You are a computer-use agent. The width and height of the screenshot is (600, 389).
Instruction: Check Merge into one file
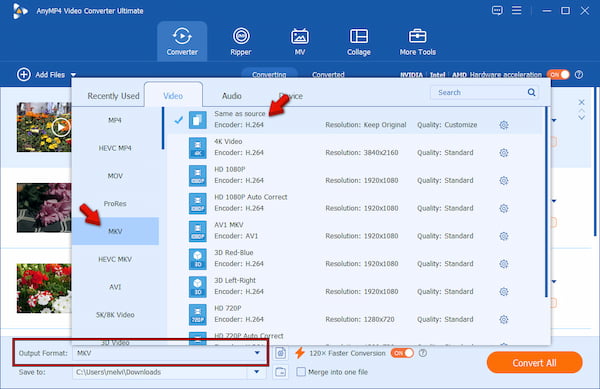(301, 372)
